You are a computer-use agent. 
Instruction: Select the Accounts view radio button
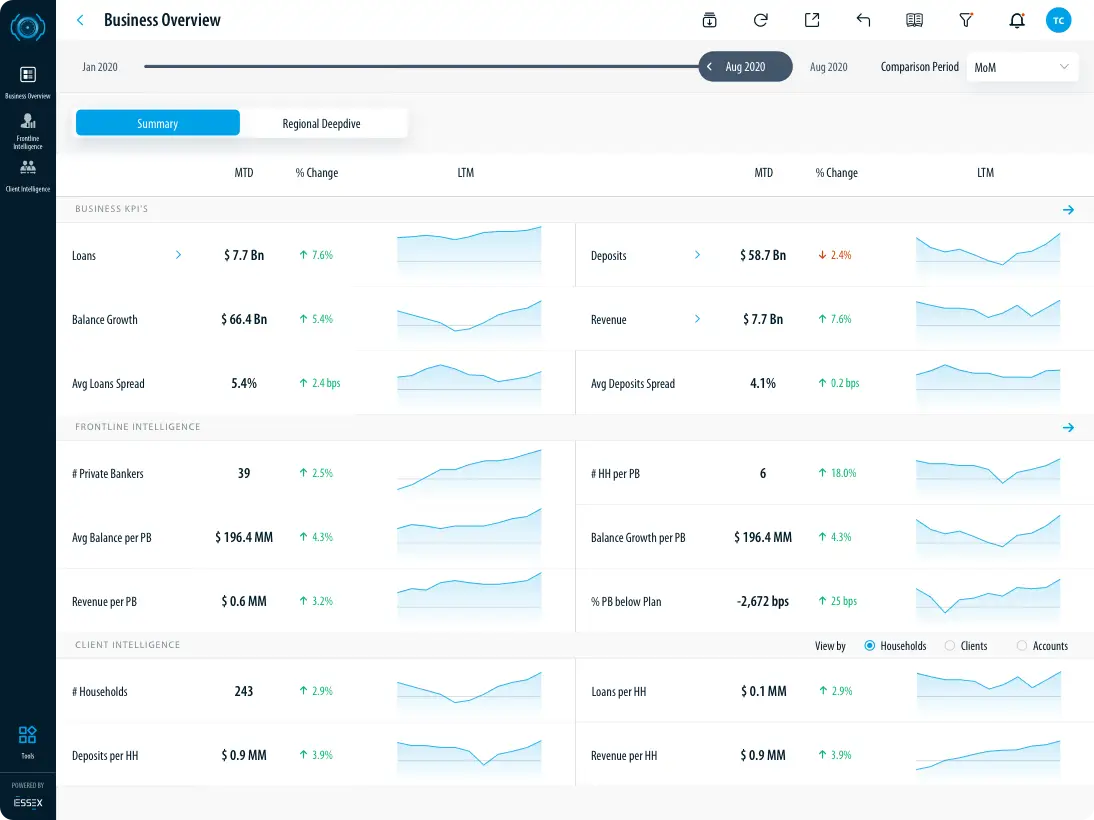pyautogui.click(x=1022, y=646)
